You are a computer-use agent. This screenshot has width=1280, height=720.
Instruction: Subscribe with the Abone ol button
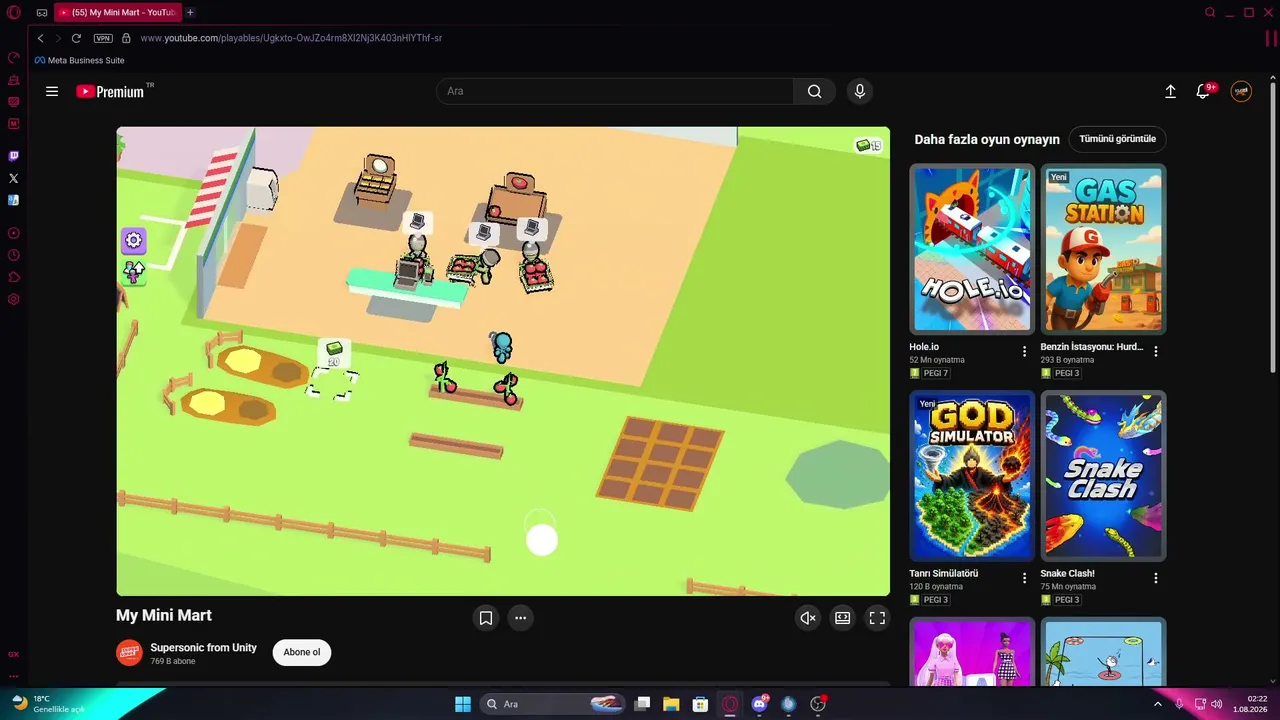(x=302, y=653)
